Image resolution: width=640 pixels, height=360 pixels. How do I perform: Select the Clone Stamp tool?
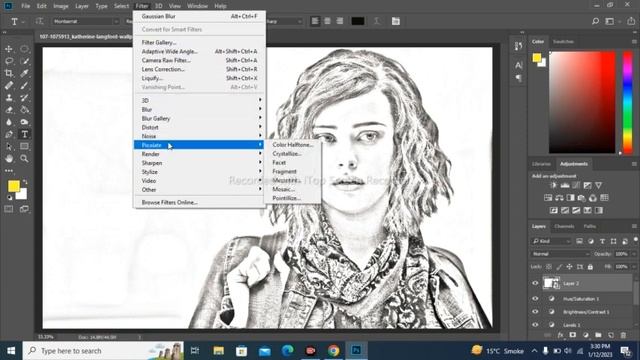click(x=9, y=98)
